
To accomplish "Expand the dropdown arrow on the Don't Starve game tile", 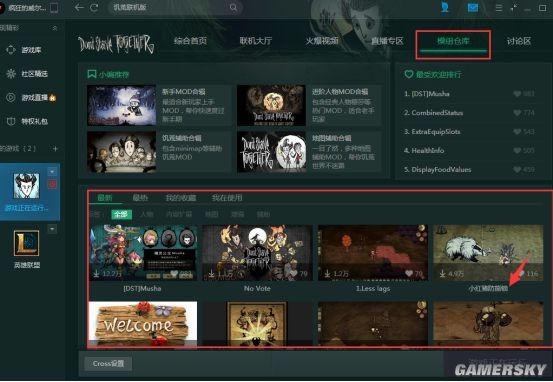I will tap(52, 171).
